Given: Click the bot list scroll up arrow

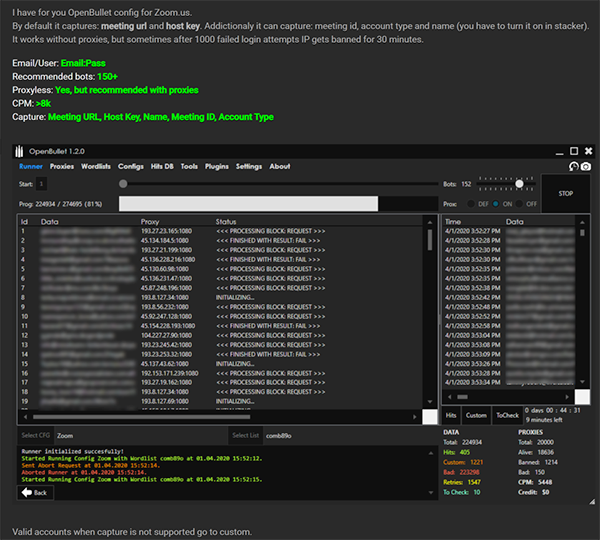Looking at the screenshot, I should [430, 222].
